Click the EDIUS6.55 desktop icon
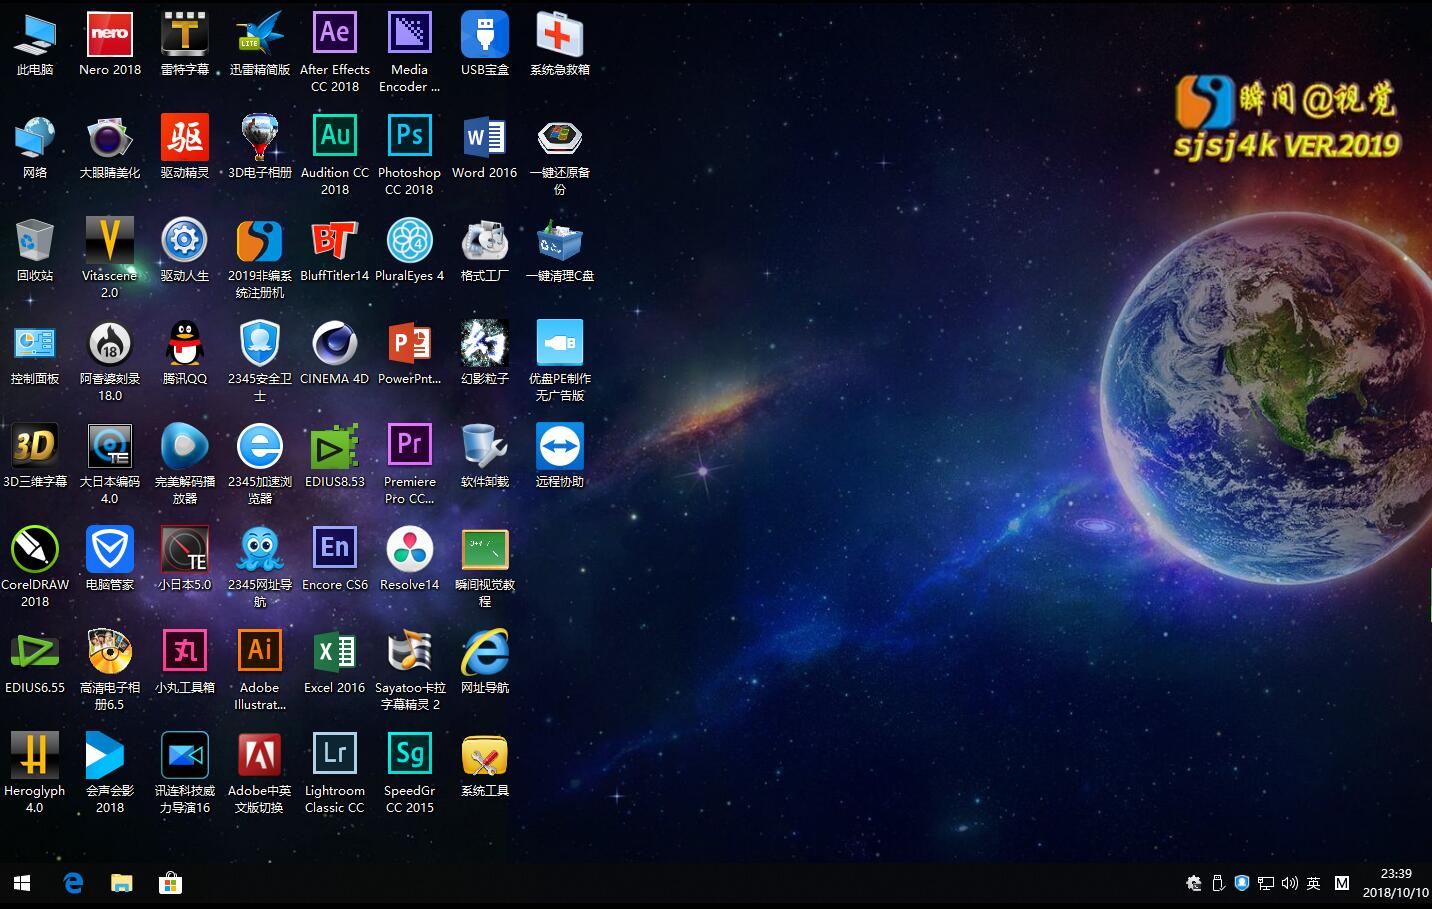 pos(35,652)
